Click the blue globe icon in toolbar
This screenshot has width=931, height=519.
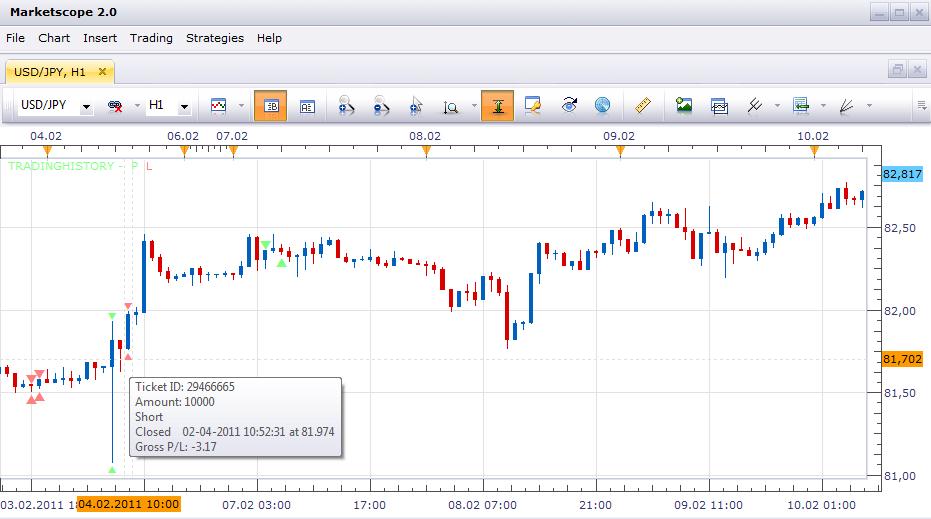click(x=602, y=106)
